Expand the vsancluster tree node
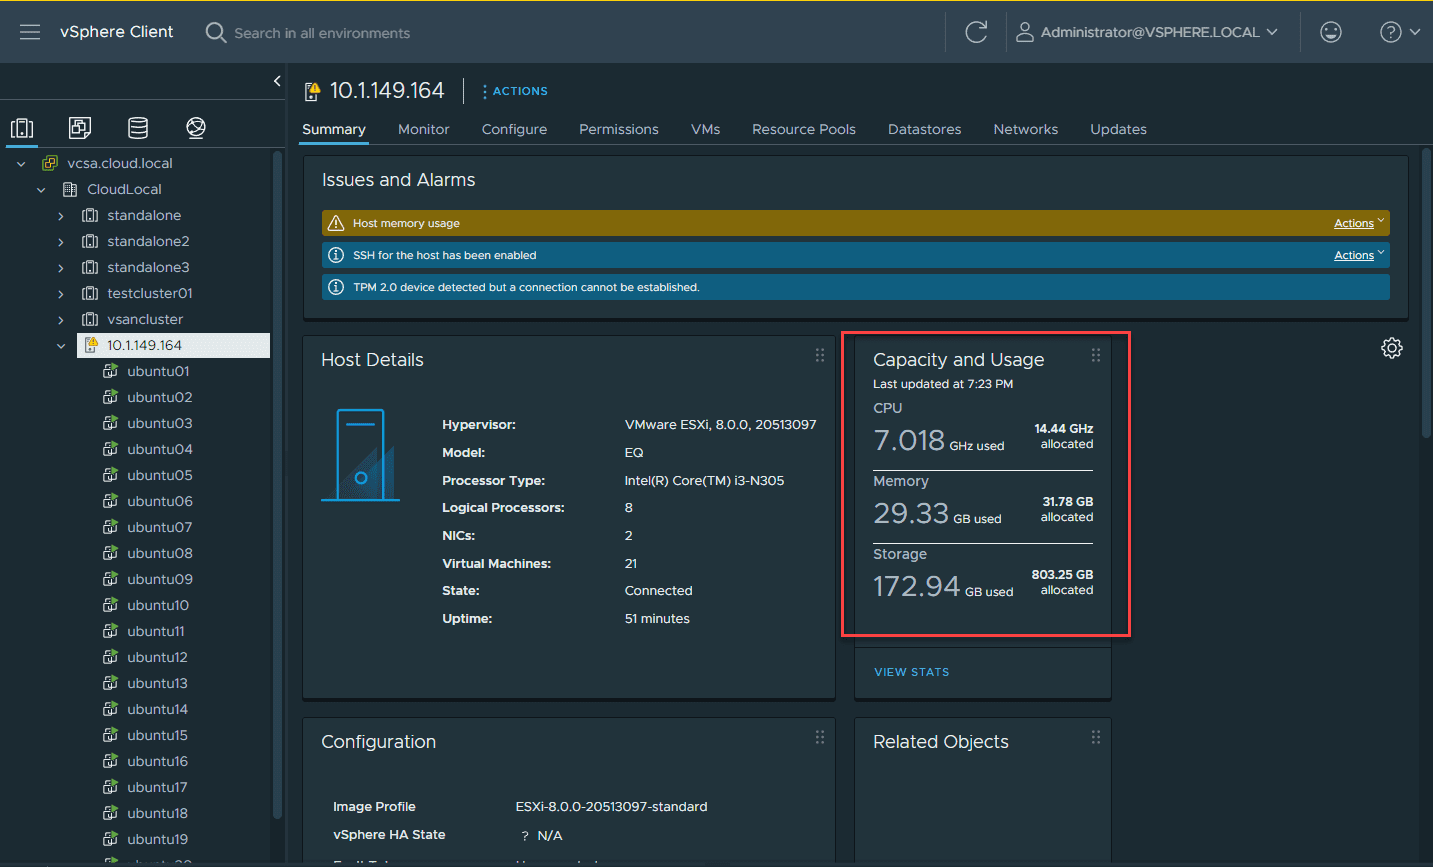Viewport: 1433px width, 867px height. (x=61, y=320)
